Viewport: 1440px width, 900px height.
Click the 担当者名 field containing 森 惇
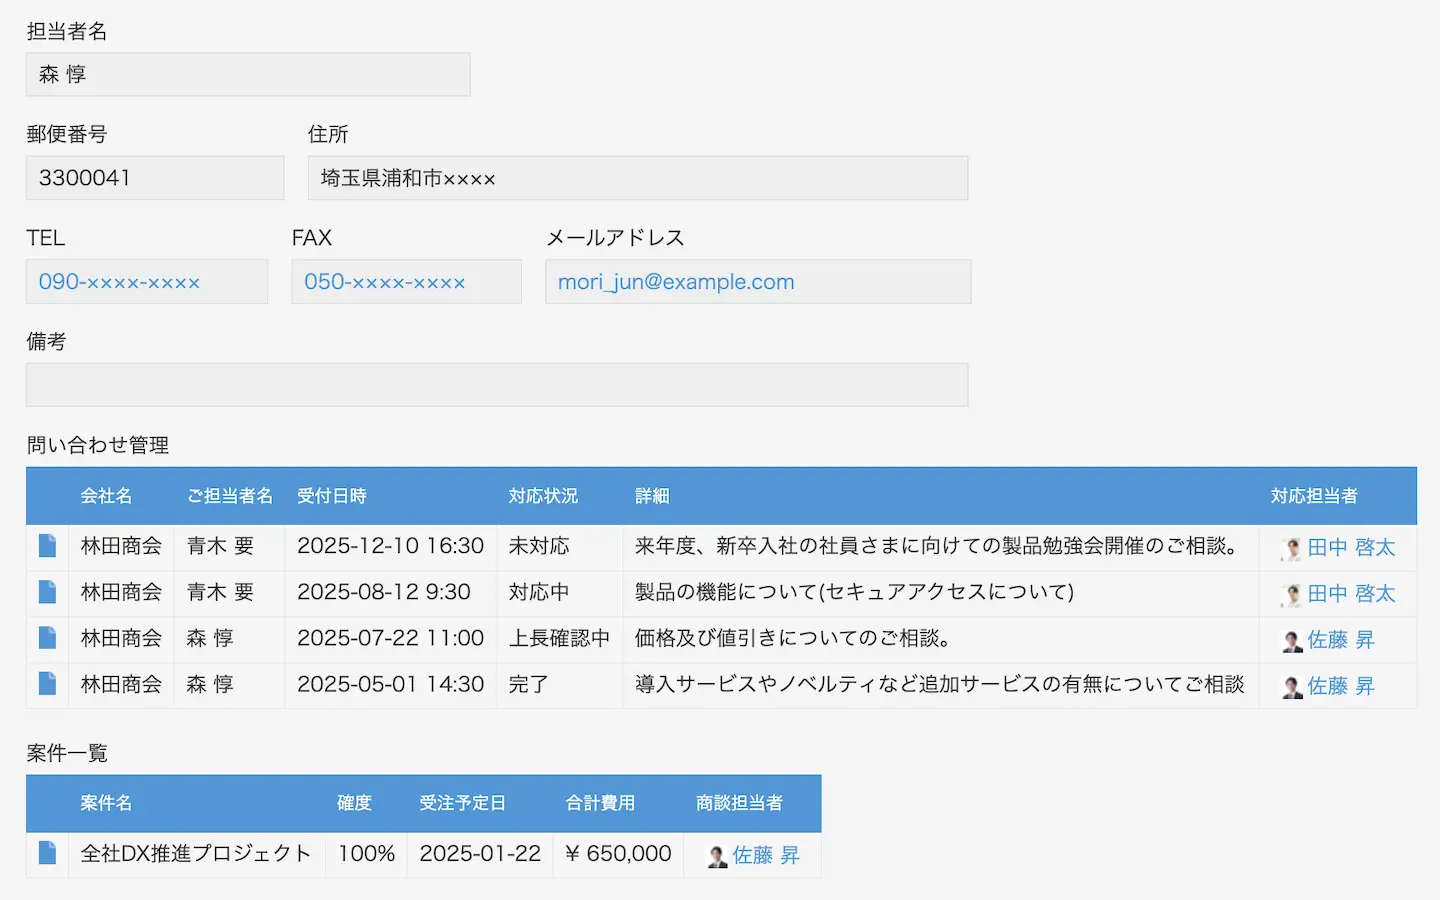[248, 75]
